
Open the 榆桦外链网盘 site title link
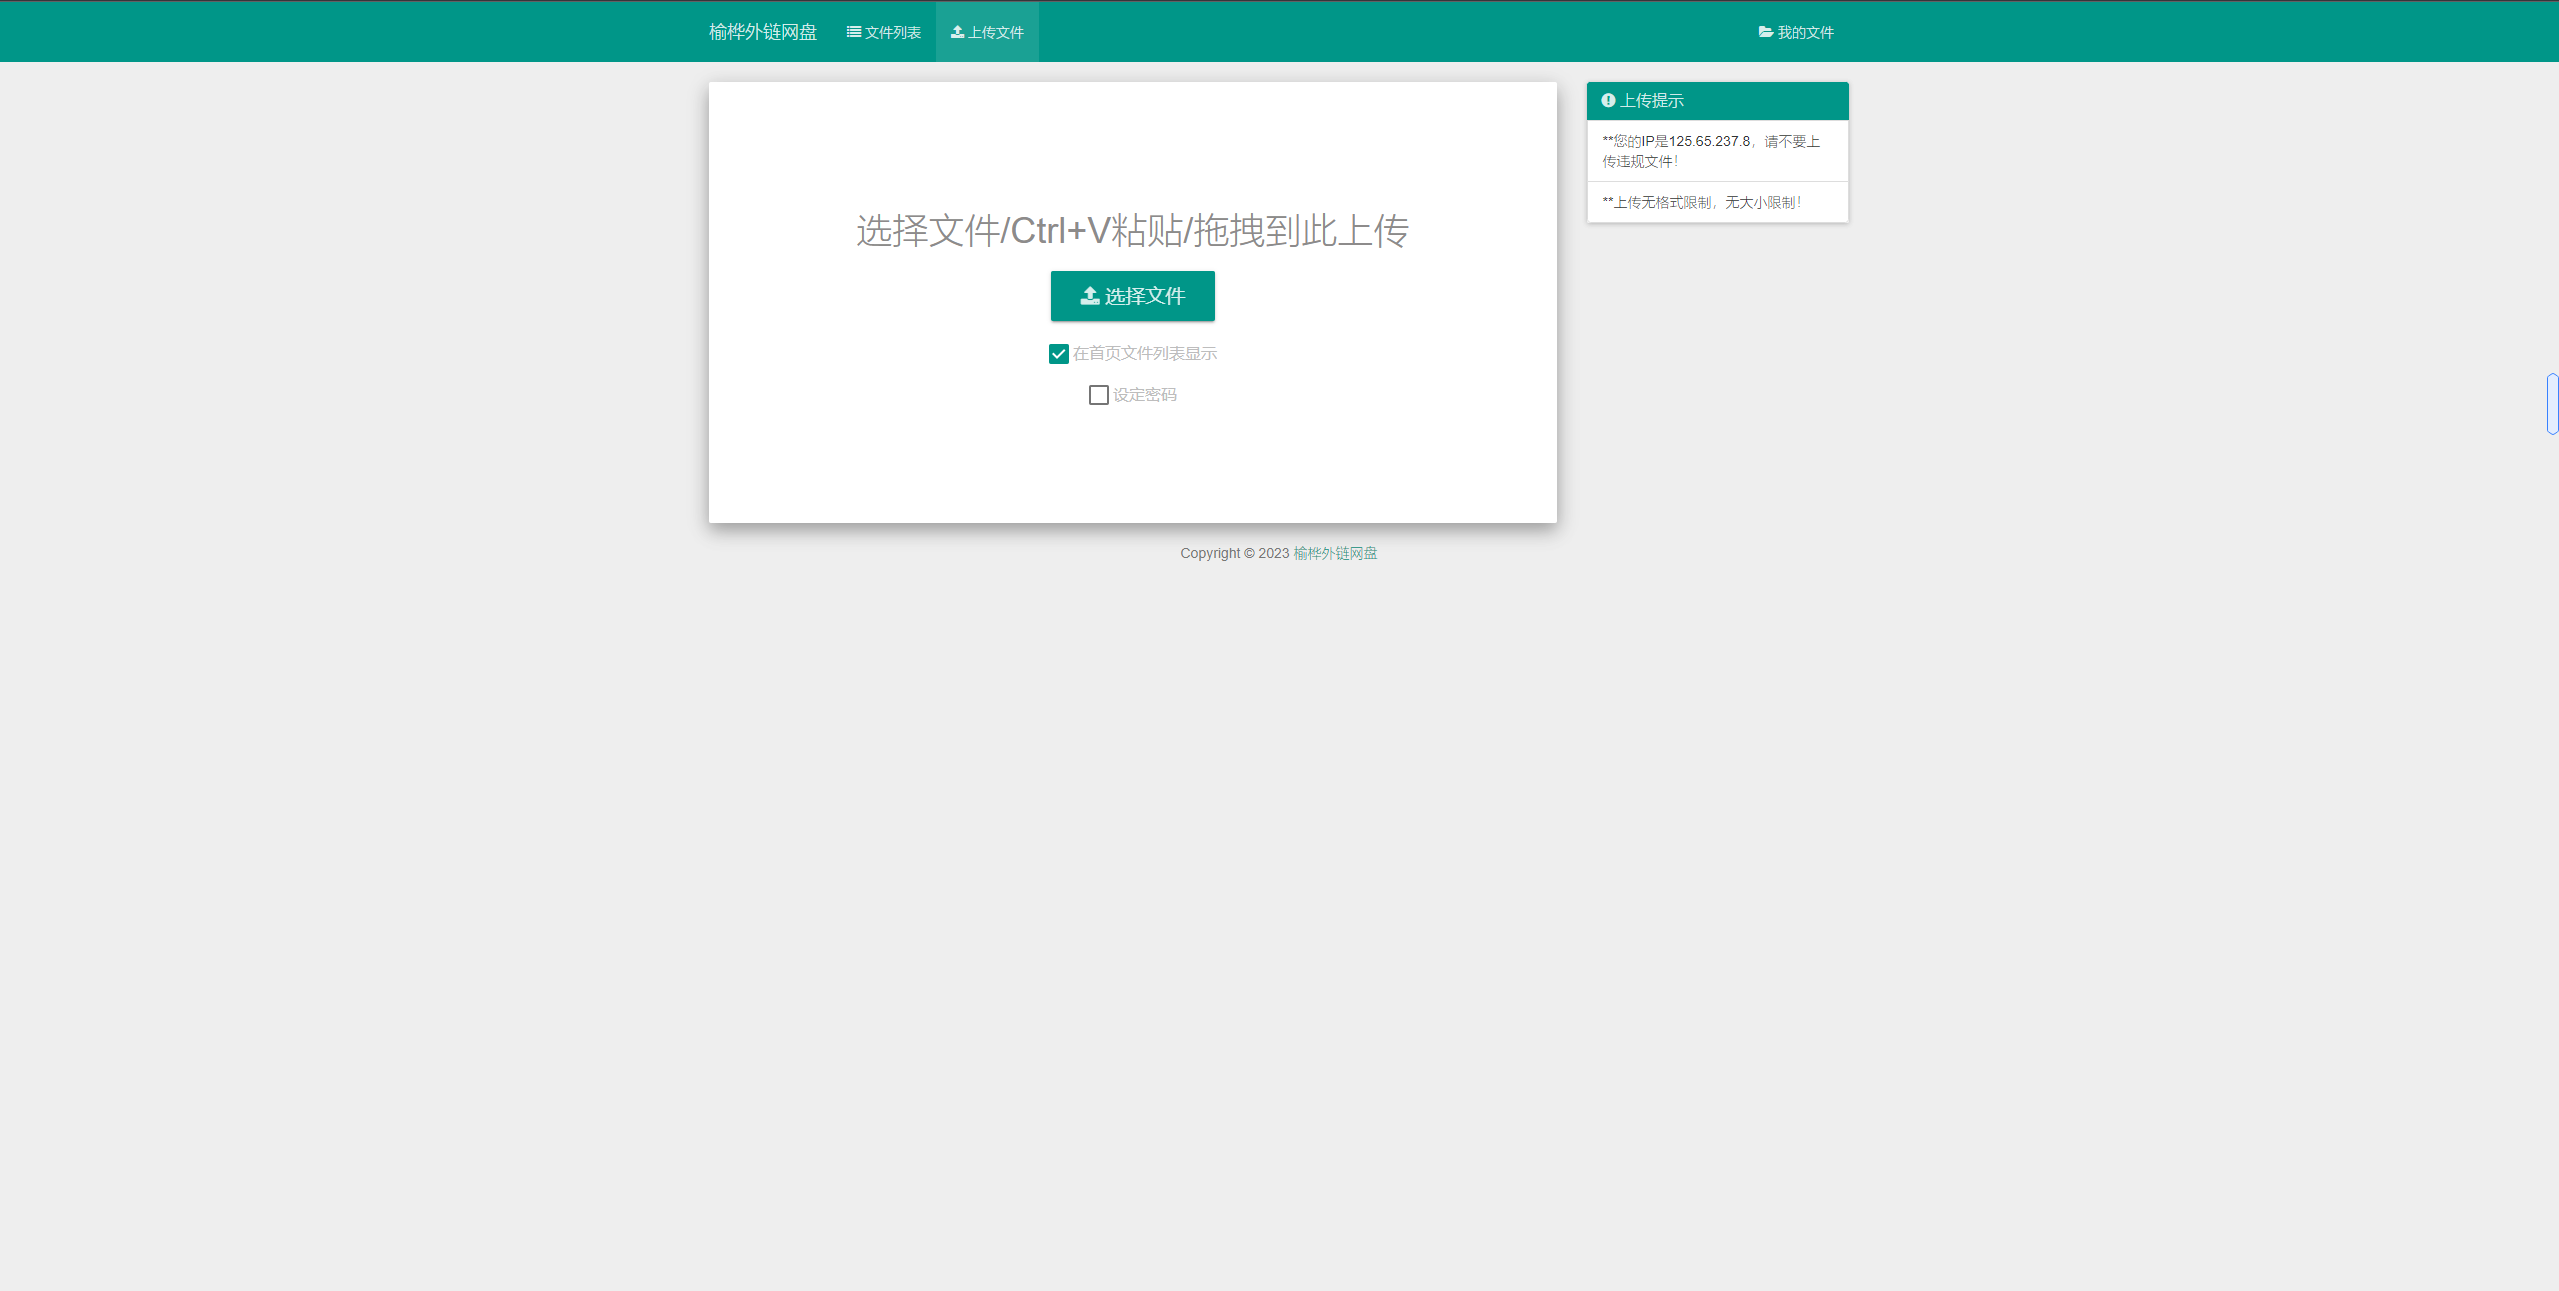[762, 32]
